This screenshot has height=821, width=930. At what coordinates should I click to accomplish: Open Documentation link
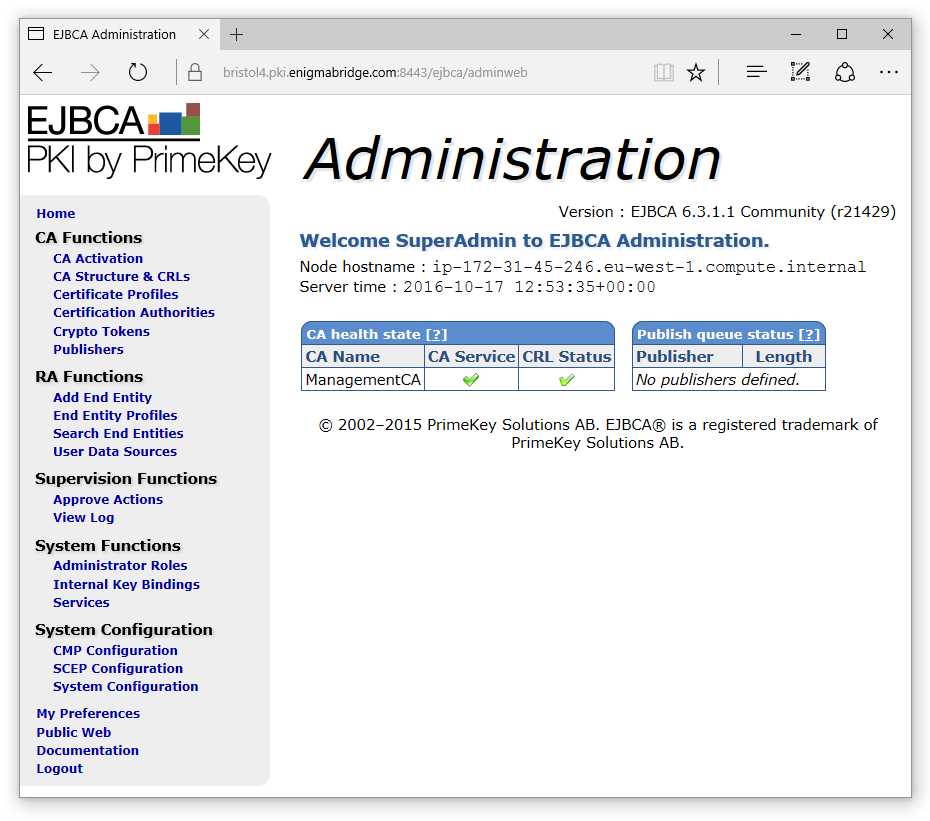88,750
